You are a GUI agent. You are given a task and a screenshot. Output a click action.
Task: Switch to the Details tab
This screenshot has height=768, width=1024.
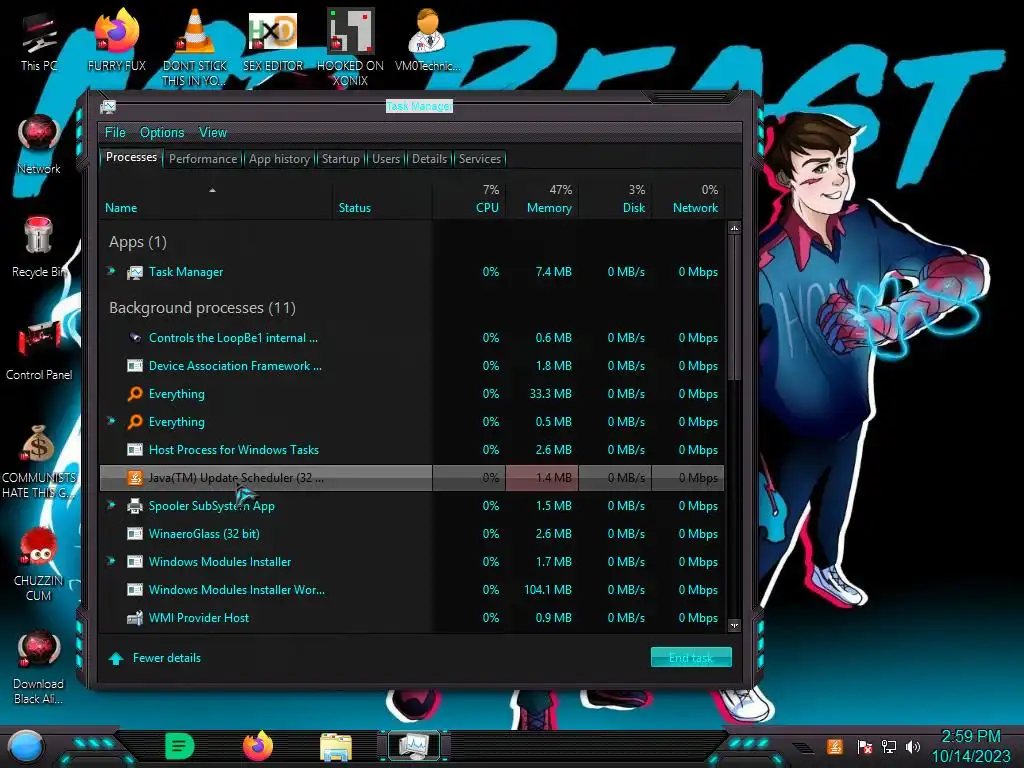coord(430,159)
